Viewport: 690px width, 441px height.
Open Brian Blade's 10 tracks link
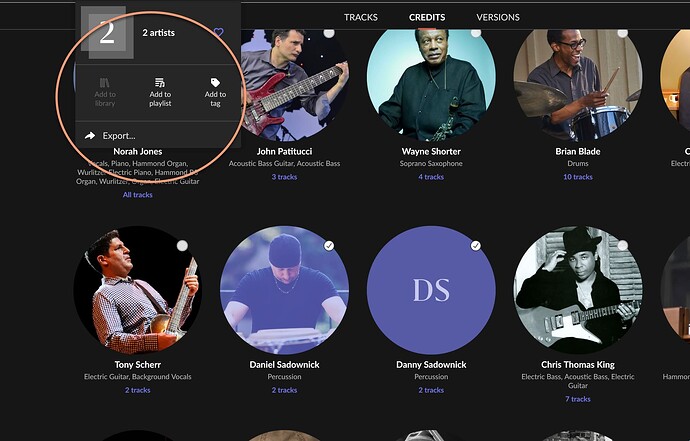(x=578, y=177)
